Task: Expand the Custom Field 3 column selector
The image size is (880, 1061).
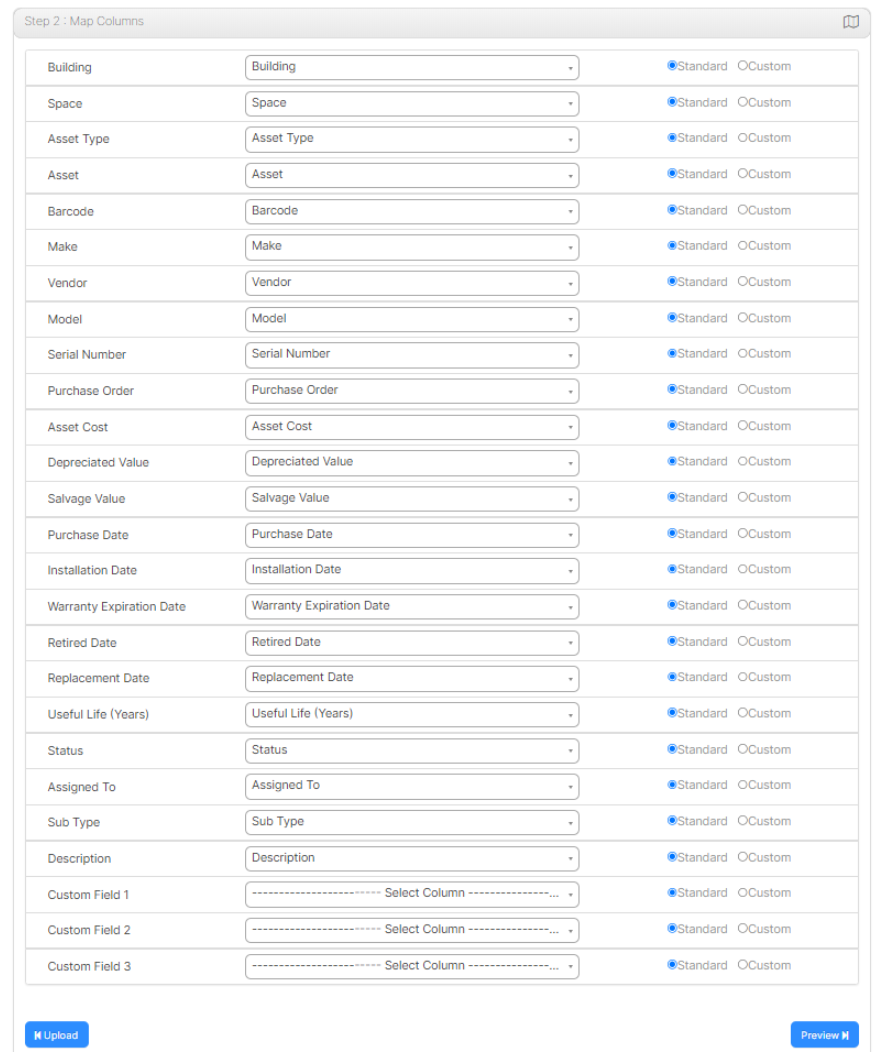Action: (412, 966)
